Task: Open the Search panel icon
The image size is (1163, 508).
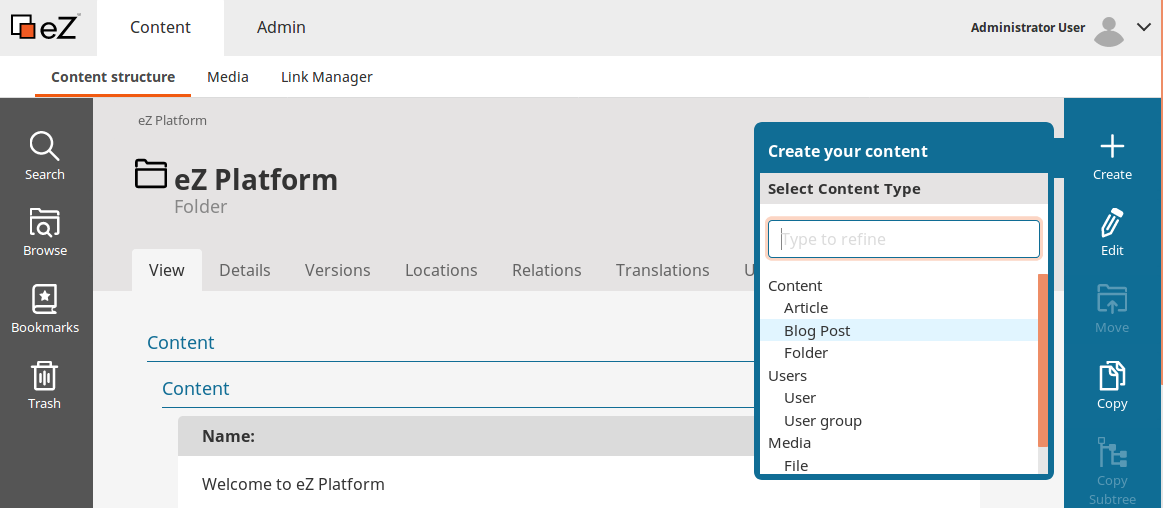Action: click(x=45, y=147)
